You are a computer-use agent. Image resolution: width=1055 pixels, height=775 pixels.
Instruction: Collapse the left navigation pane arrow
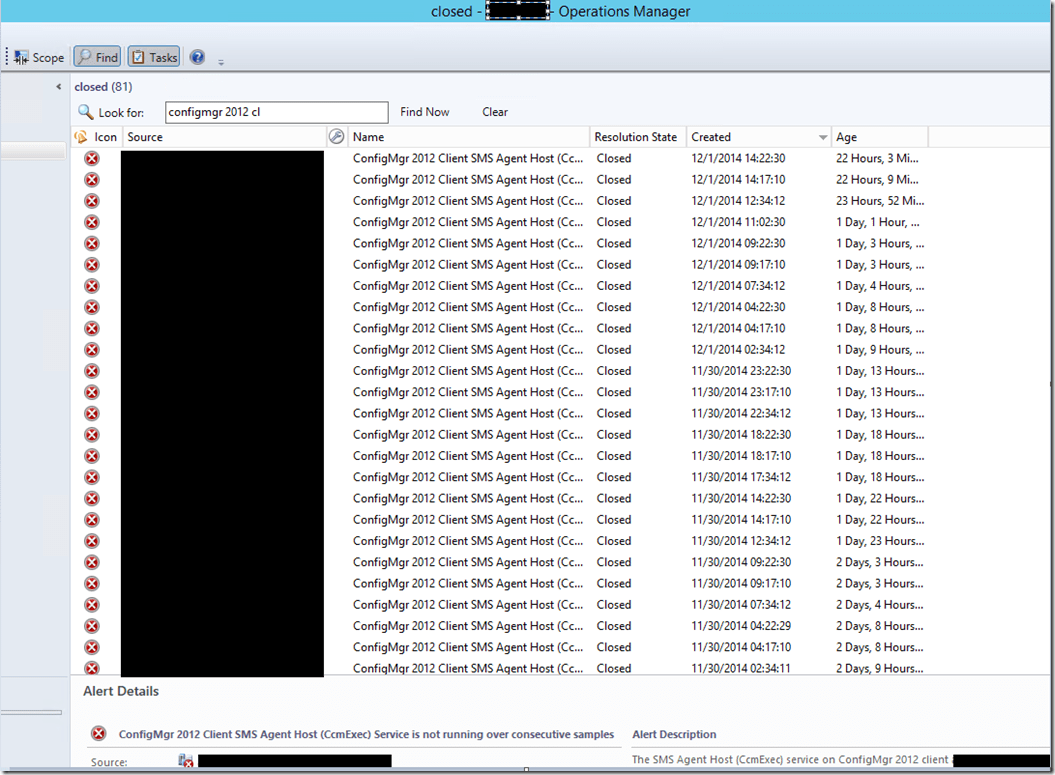point(58,87)
